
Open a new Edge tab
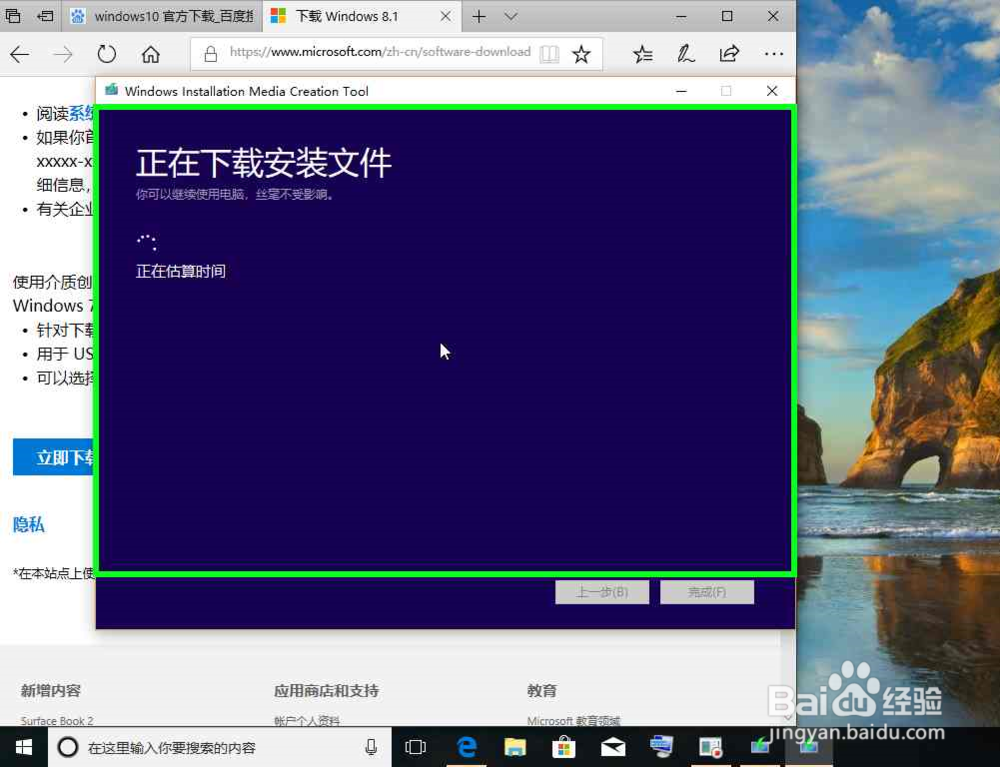[479, 17]
